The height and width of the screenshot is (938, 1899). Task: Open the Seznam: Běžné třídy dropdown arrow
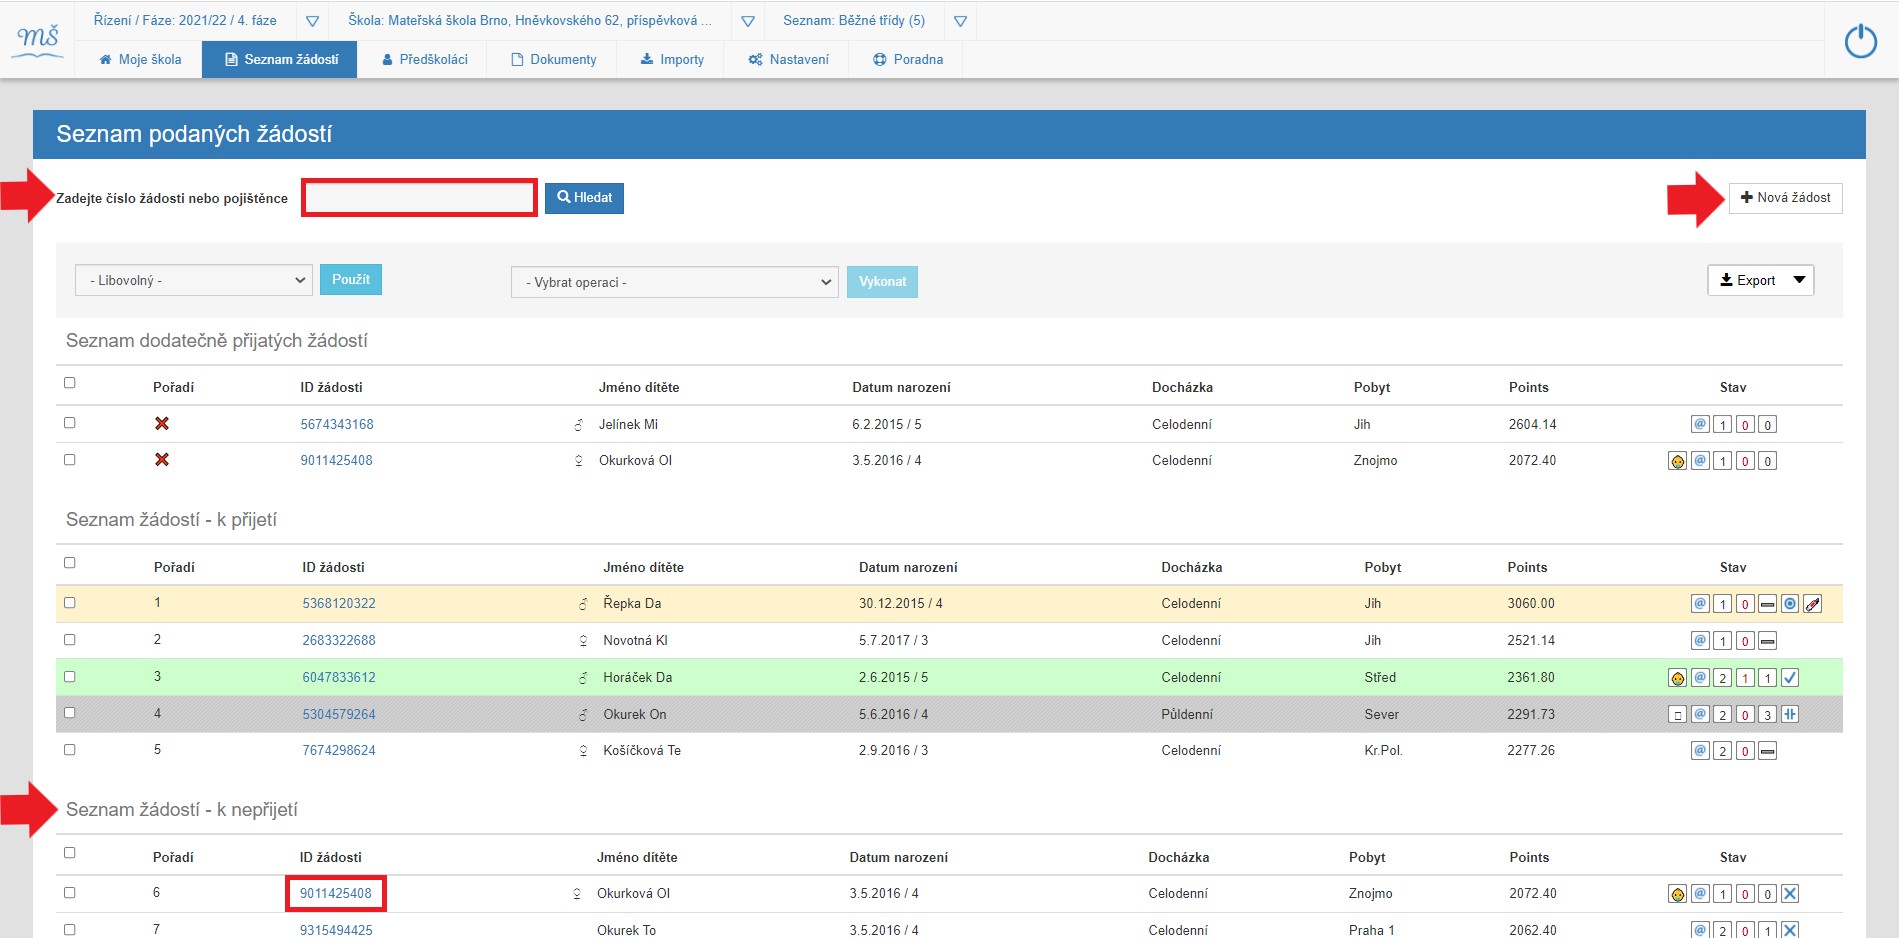click(x=960, y=21)
